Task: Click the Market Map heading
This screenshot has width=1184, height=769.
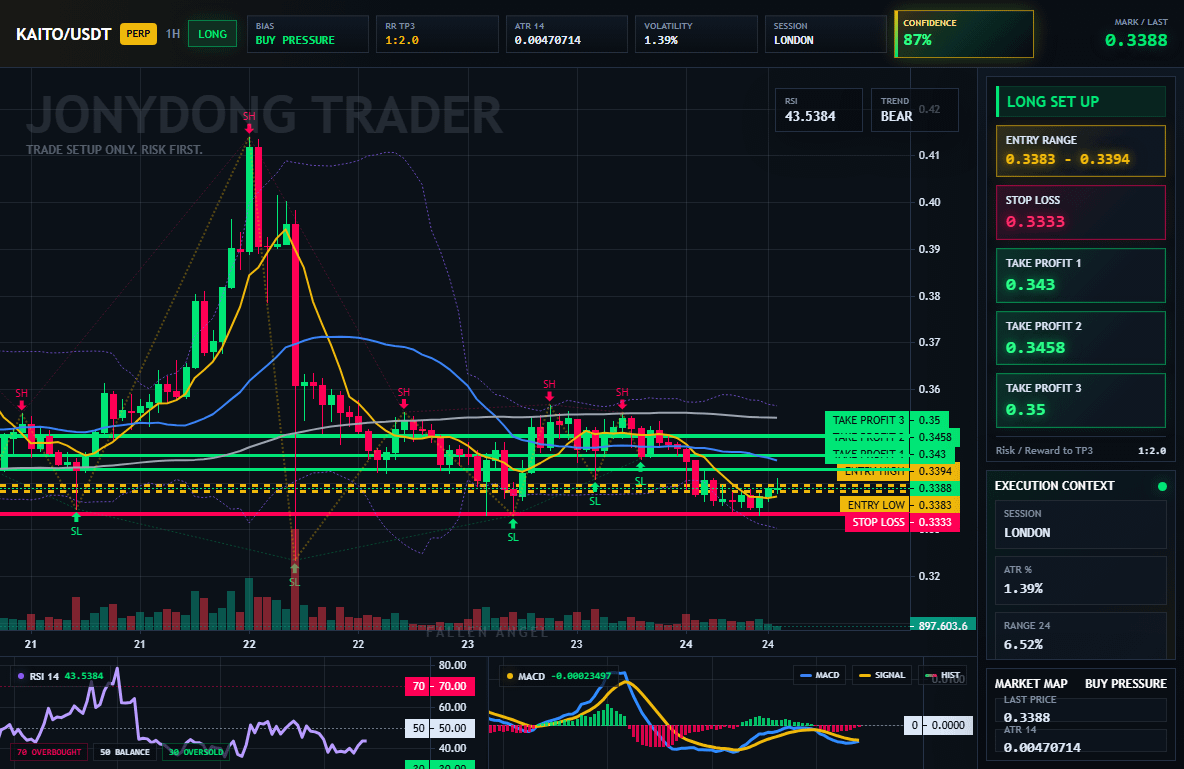Action: click(1031, 684)
